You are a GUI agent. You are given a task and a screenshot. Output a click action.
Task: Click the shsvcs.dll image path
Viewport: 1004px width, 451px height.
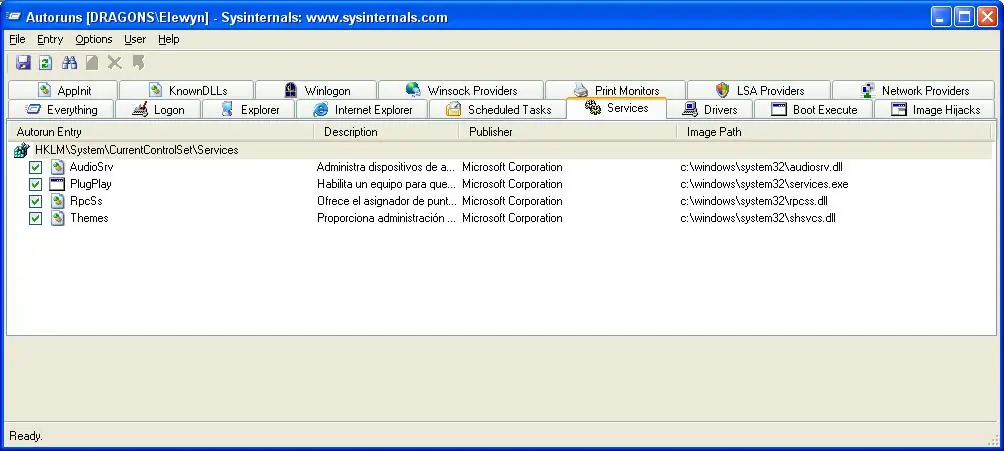(x=757, y=218)
